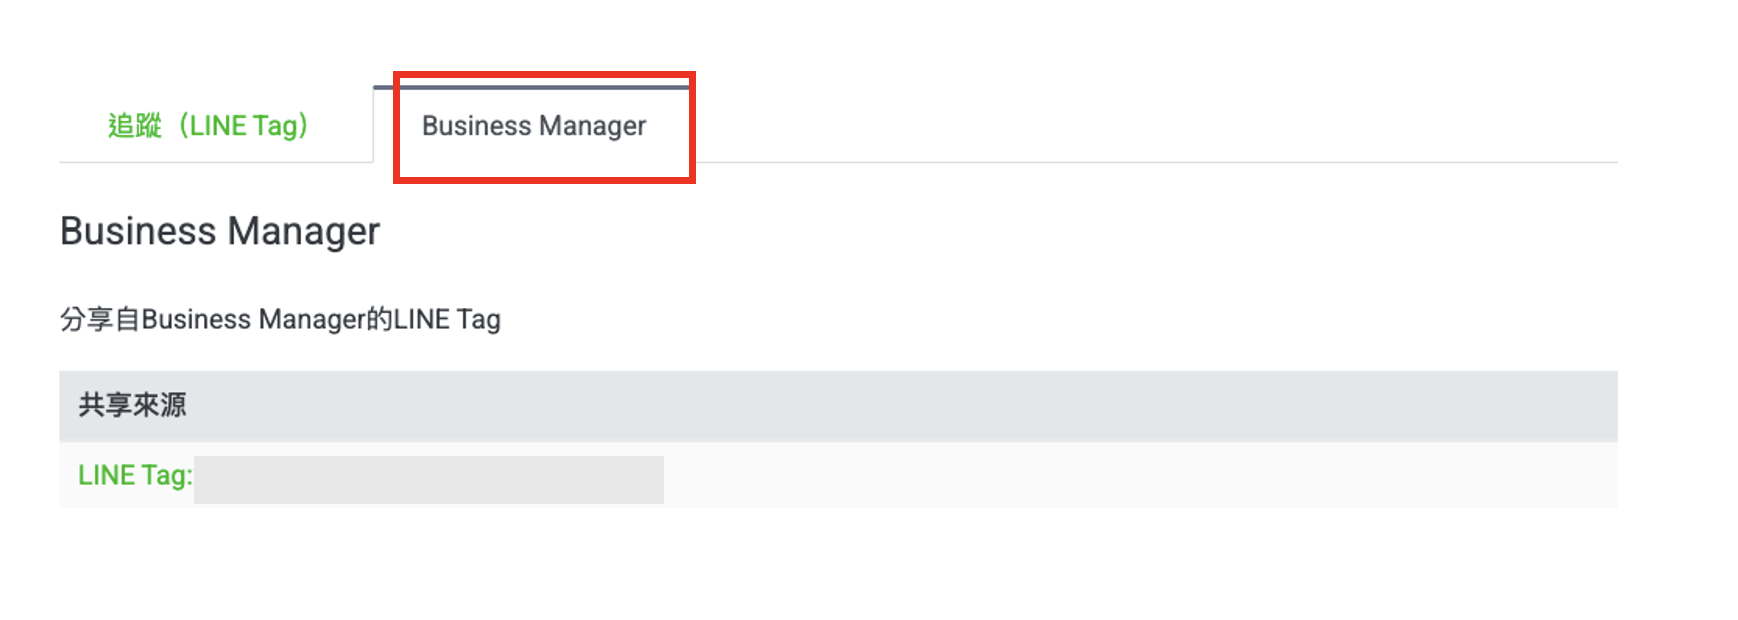Click the 分享自 characters starting the description
The width and height of the screenshot is (1738, 620).
click(100, 319)
